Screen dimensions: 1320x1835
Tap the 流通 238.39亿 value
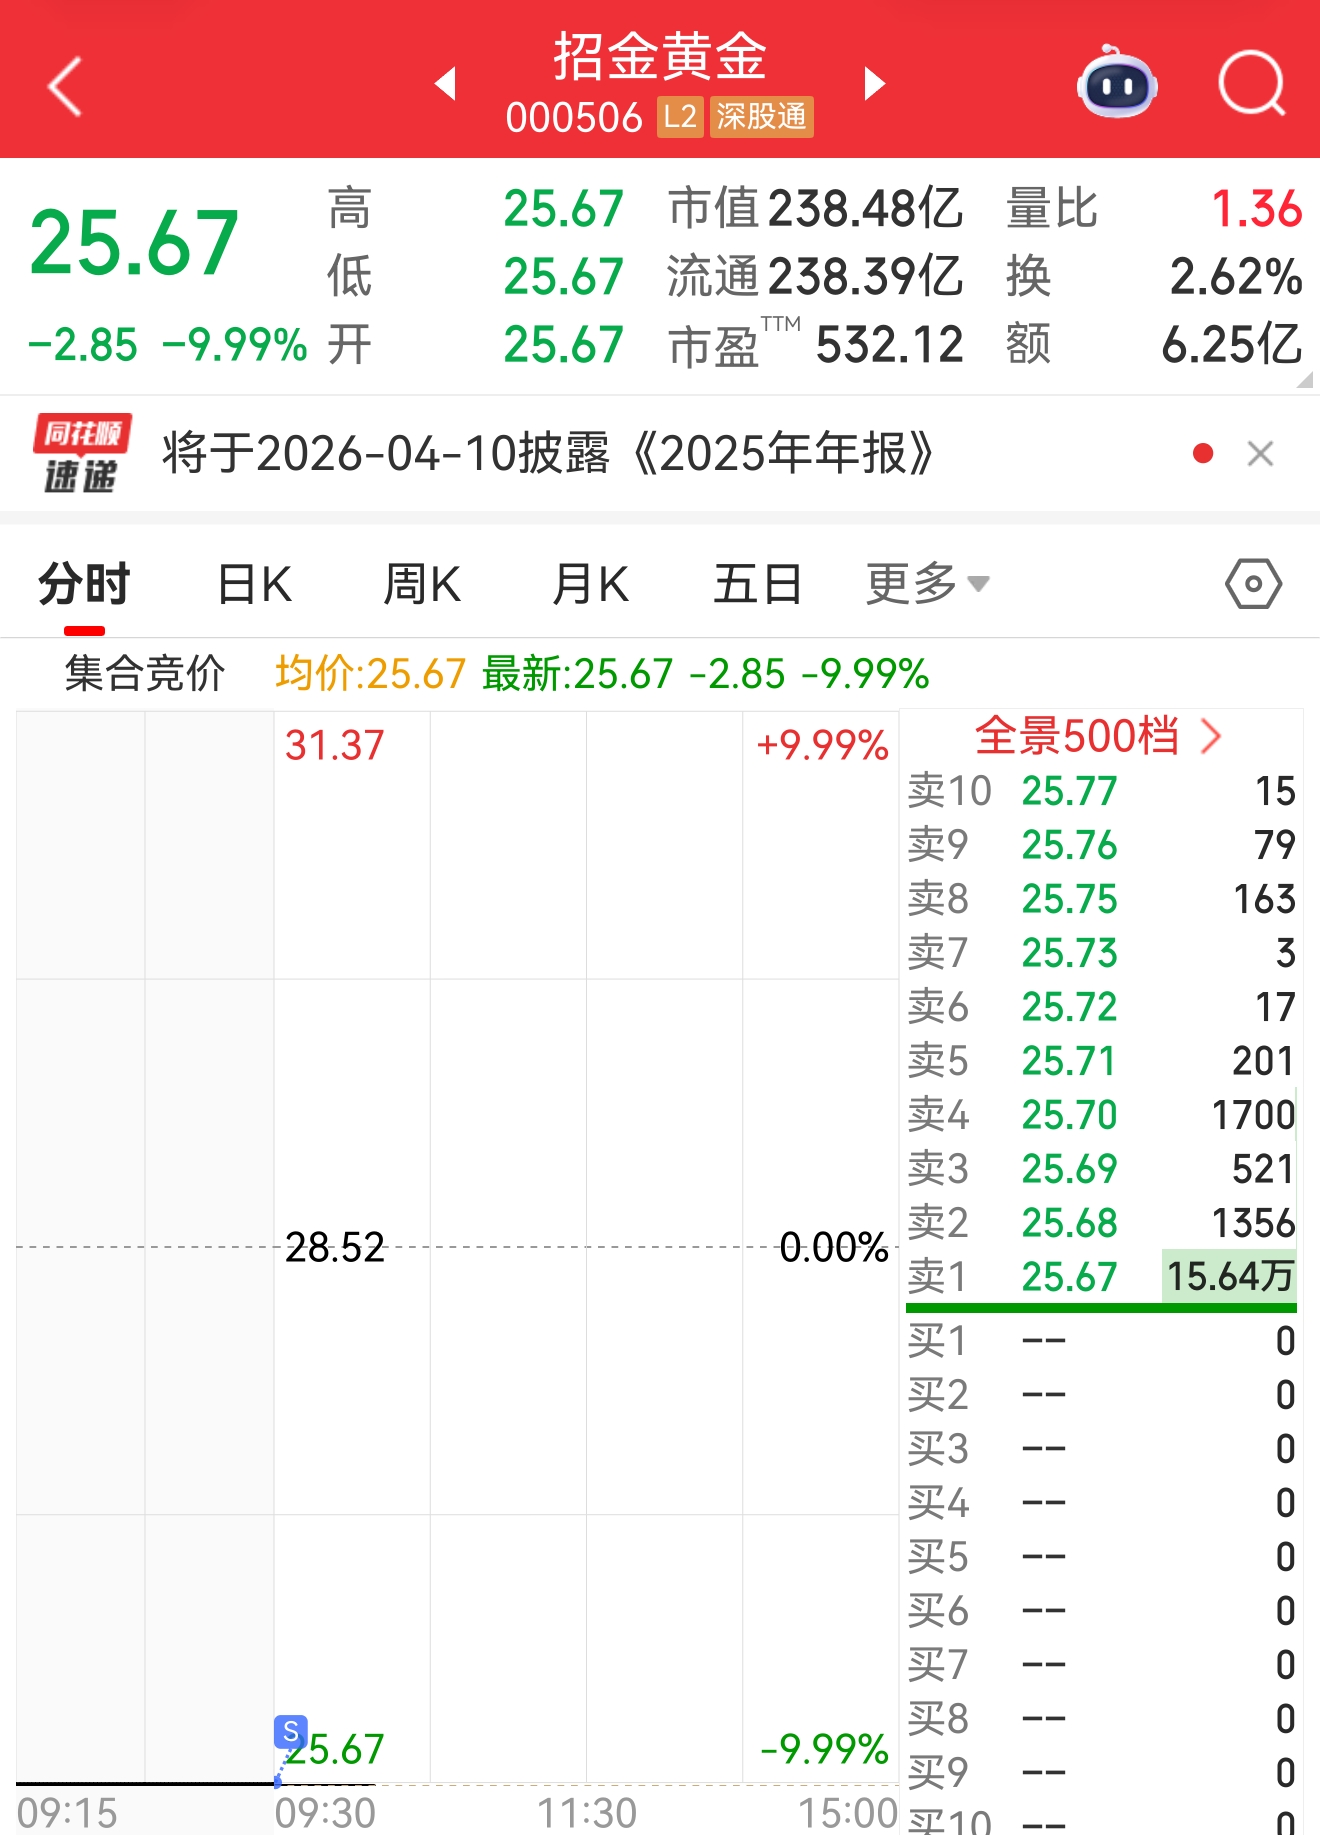coord(865,277)
